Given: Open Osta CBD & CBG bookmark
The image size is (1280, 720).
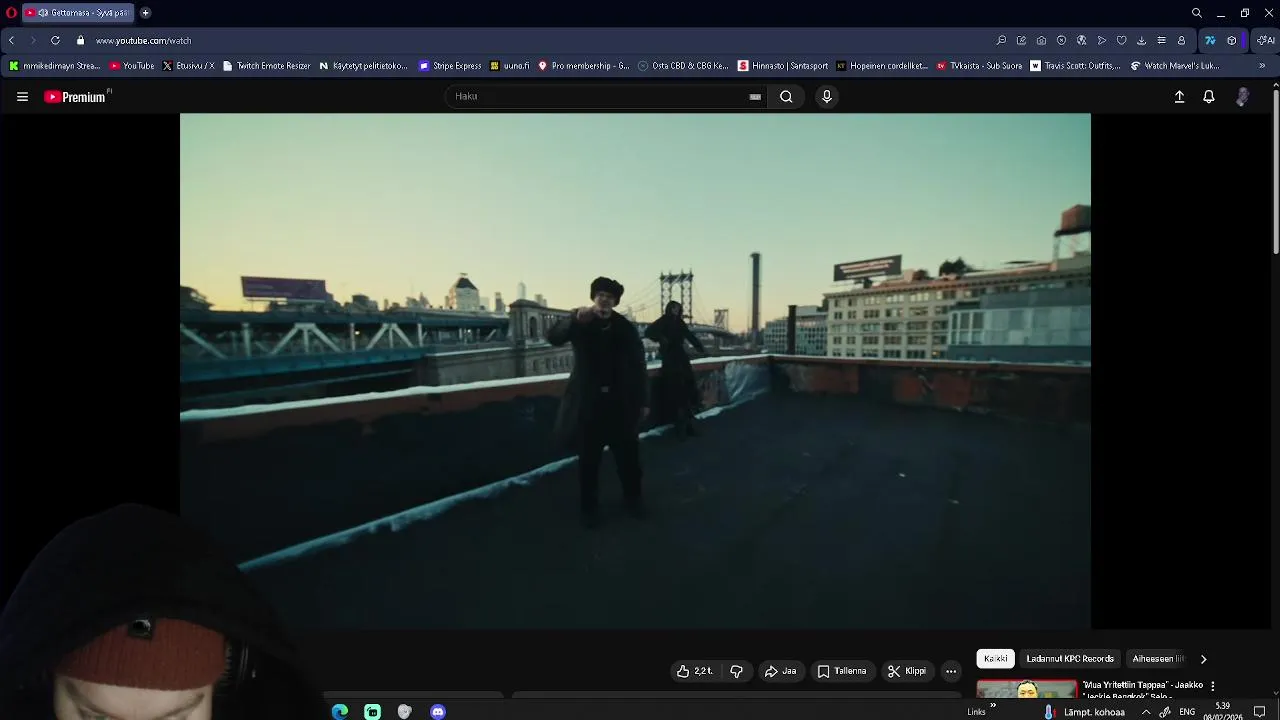Looking at the screenshot, I should tap(683, 66).
